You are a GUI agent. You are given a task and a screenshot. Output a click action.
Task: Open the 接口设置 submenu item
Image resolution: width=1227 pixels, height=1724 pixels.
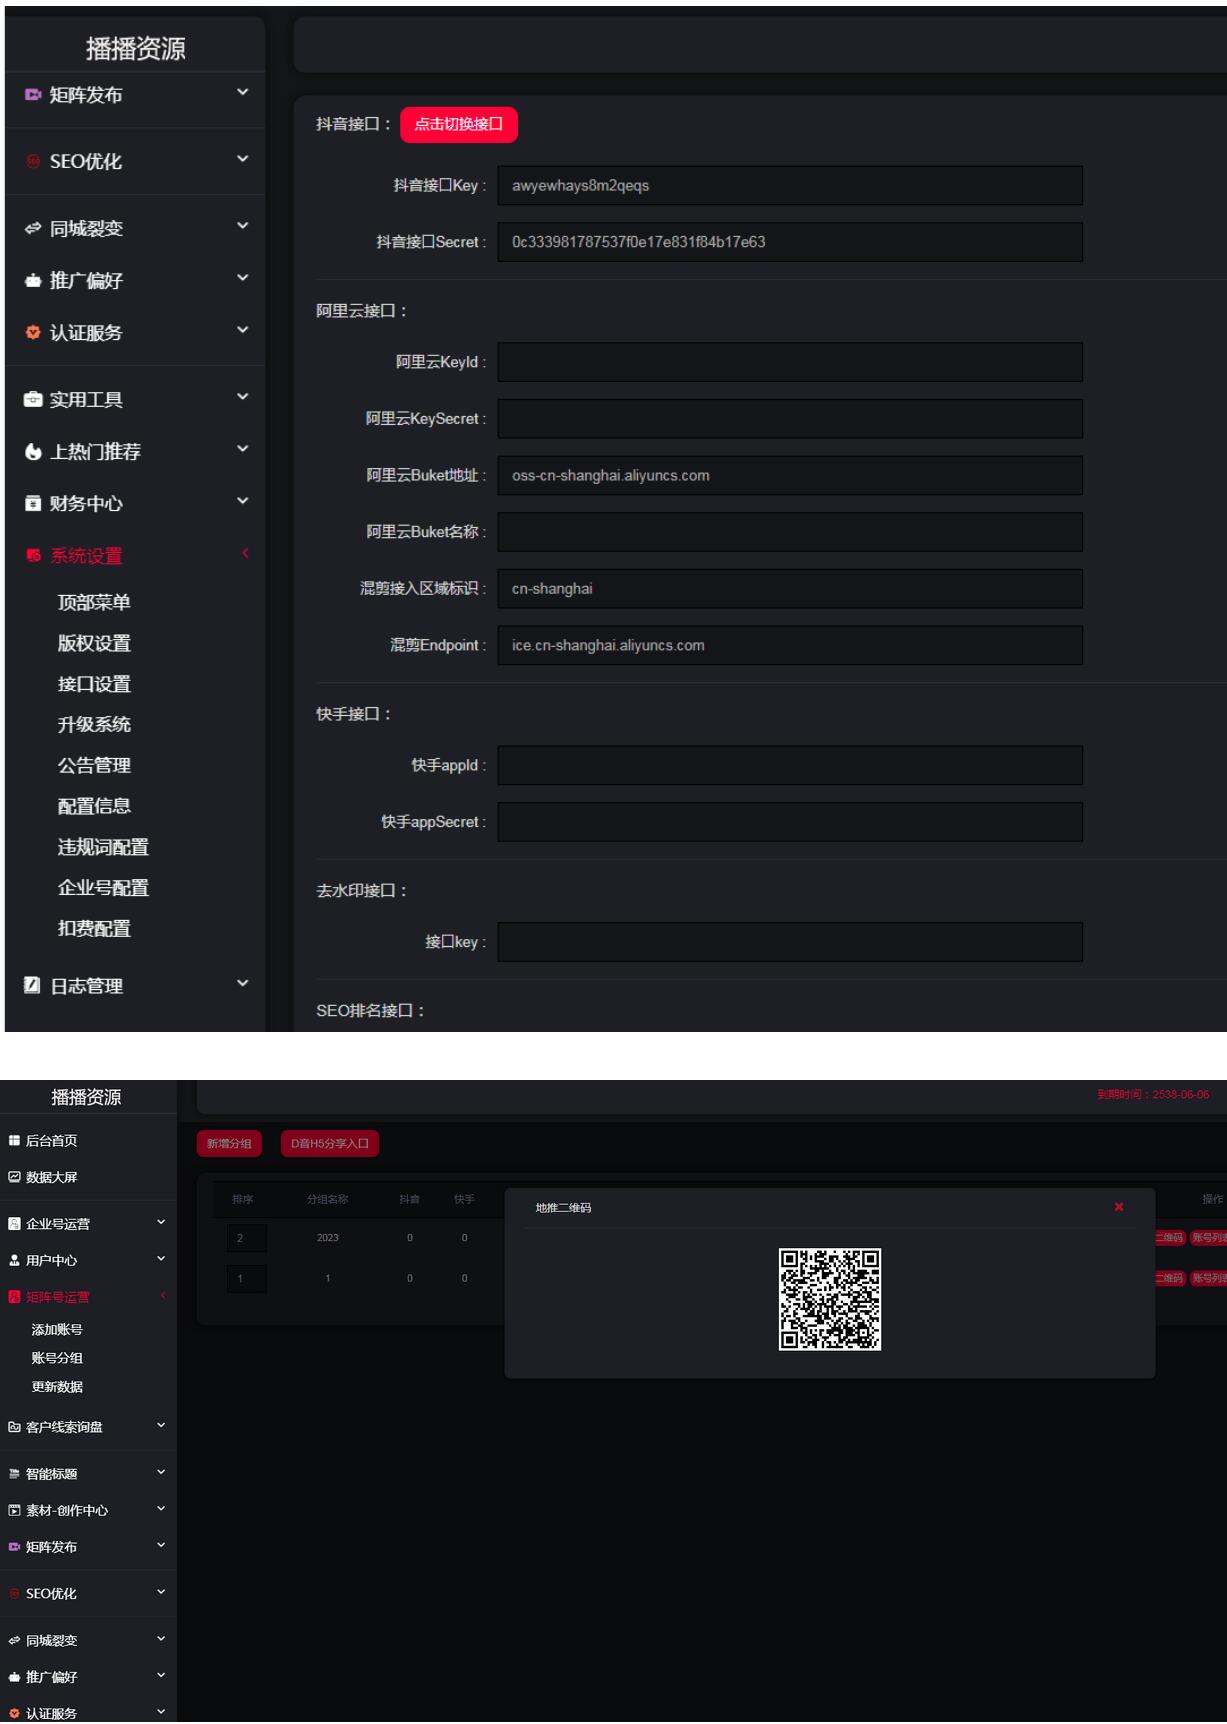(x=94, y=684)
